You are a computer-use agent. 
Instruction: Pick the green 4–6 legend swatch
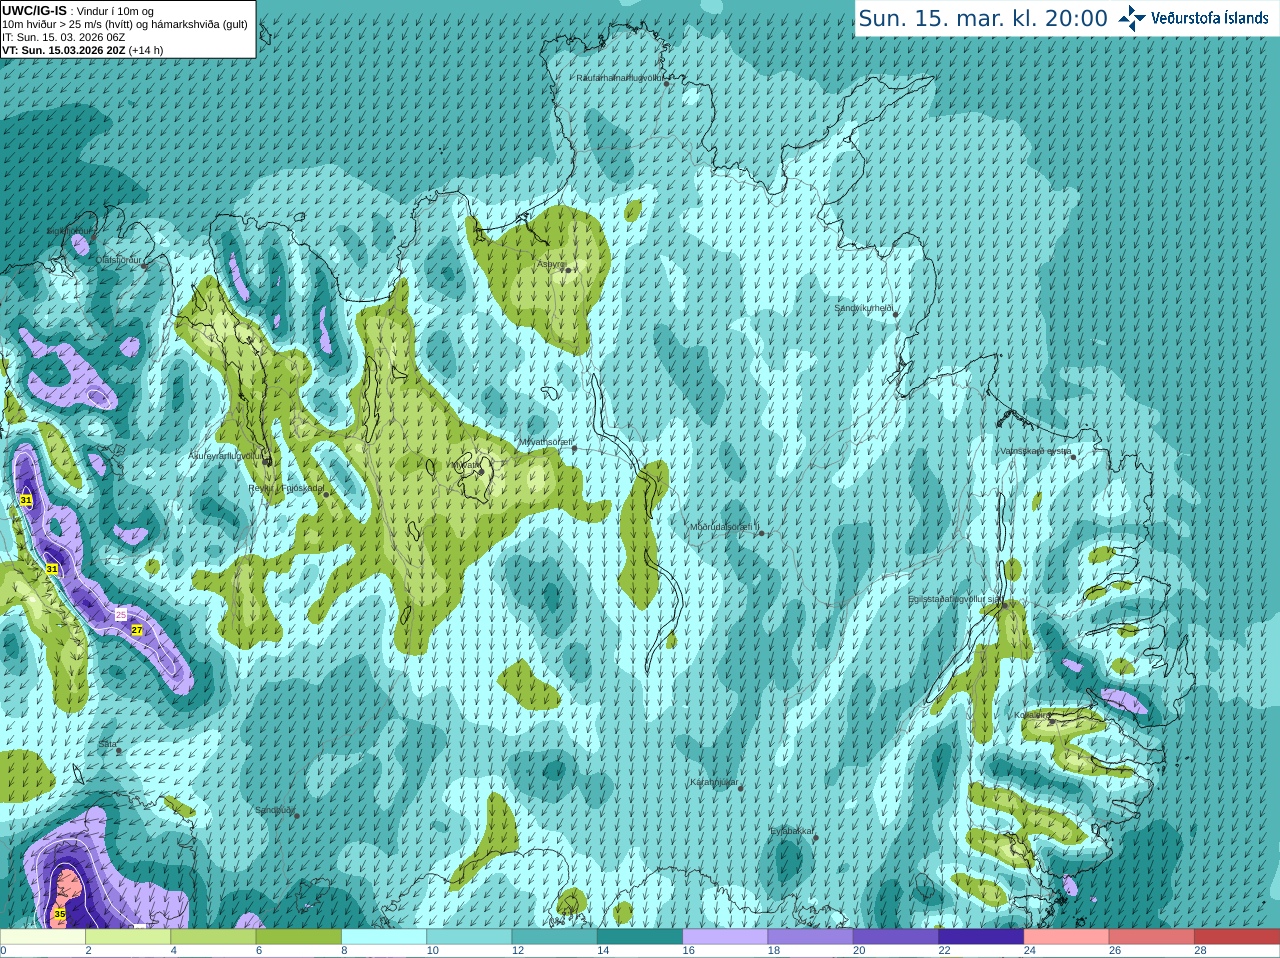point(213,937)
